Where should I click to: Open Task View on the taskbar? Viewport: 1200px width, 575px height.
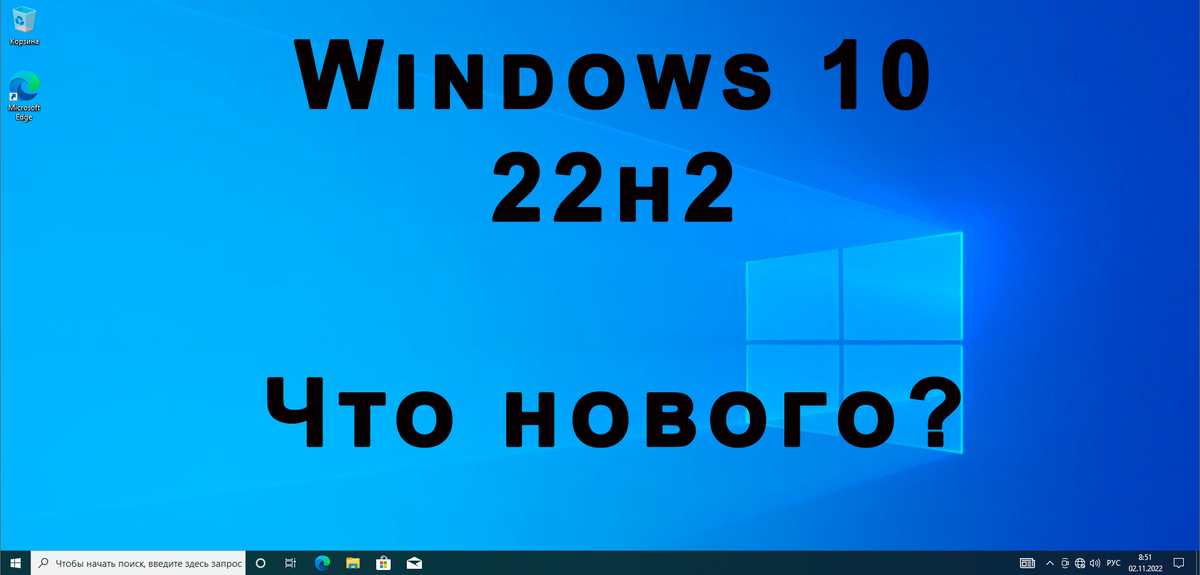pyautogui.click(x=290, y=563)
